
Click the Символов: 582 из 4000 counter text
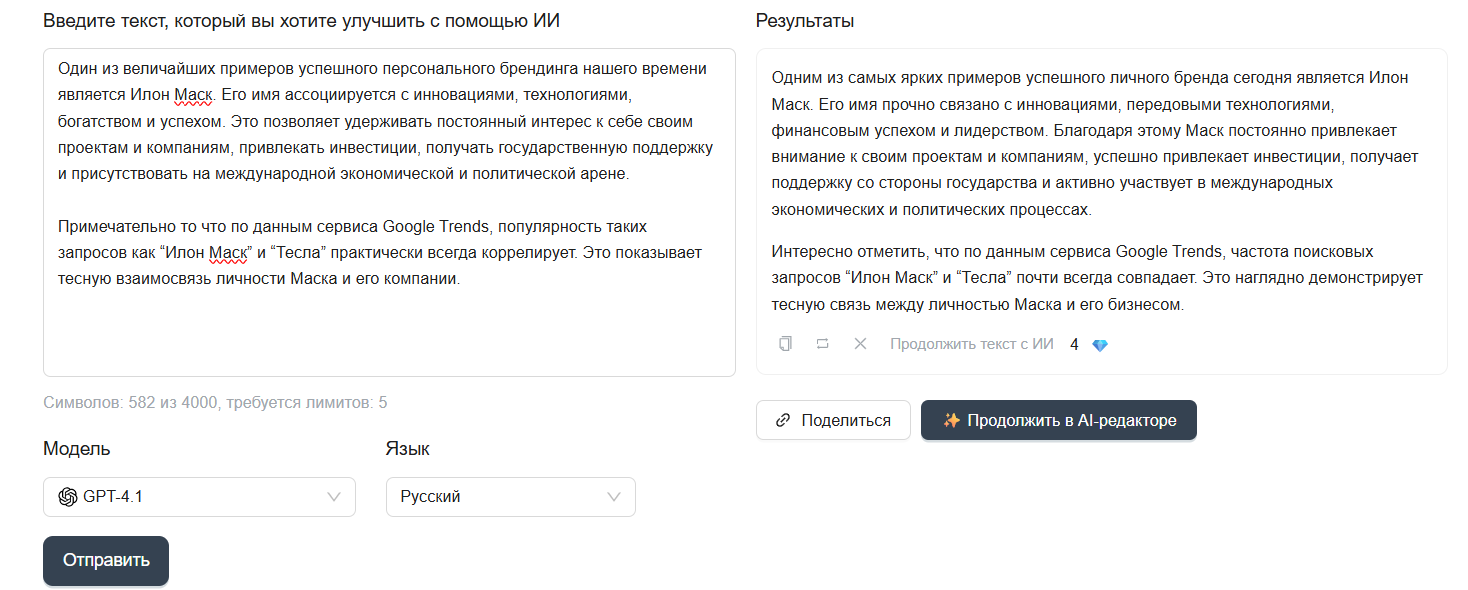[x=215, y=403]
